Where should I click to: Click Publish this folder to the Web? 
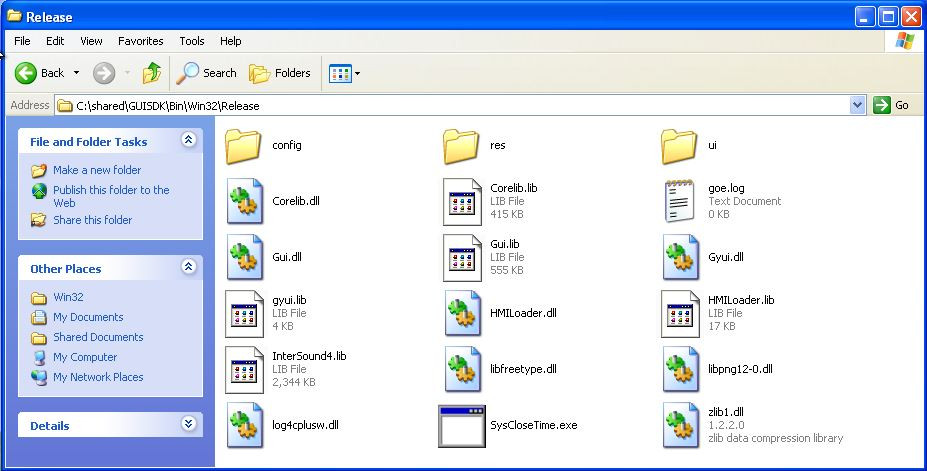click(x=111, y=196)
